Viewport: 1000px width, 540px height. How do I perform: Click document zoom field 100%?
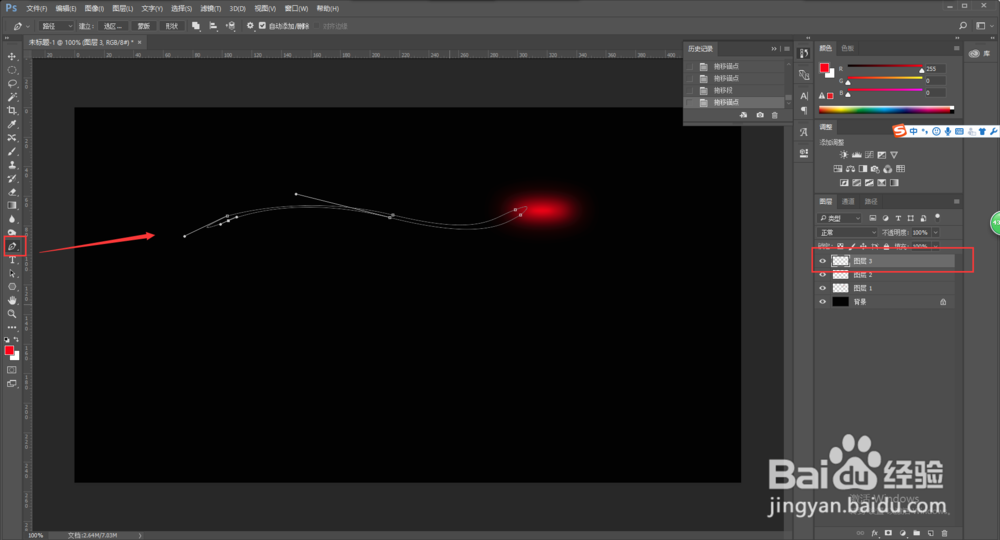(36, 535)
